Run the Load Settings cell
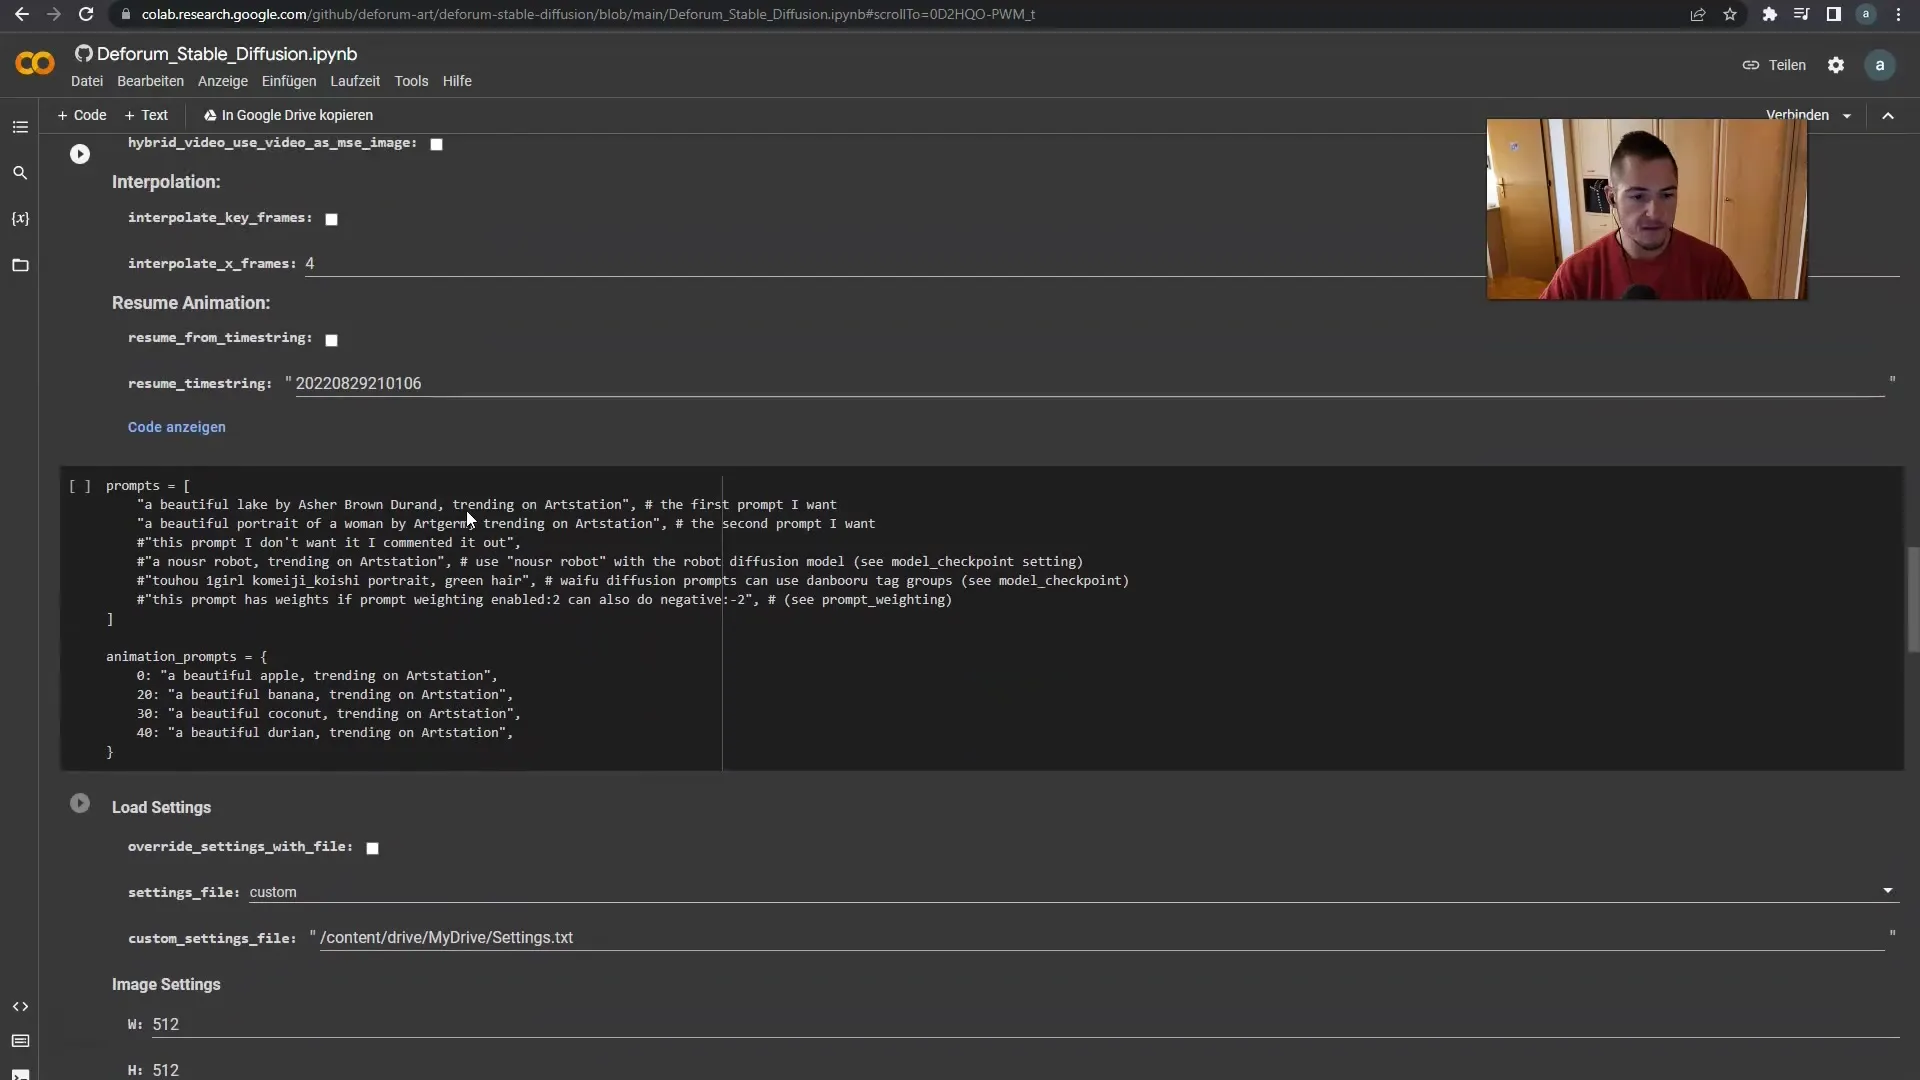This screenshot has width=1920, height=1080. (80, 804)
